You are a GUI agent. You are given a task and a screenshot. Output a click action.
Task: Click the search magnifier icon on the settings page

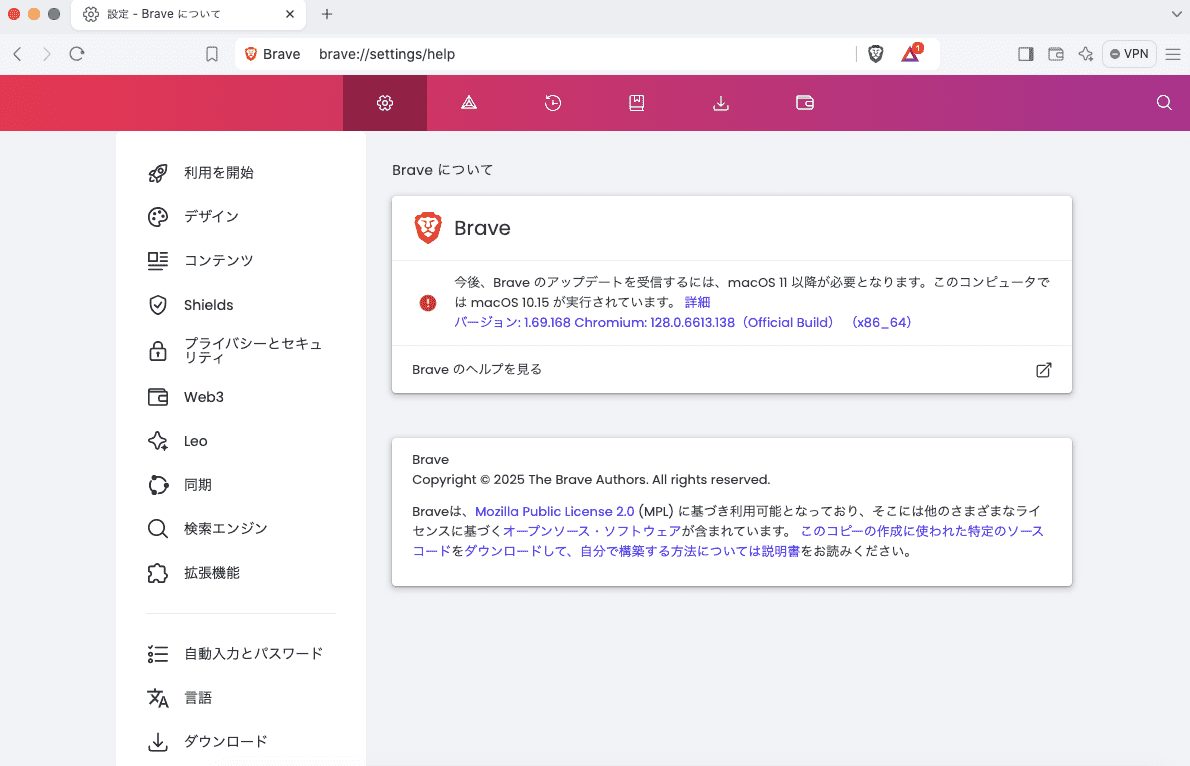click(x=1163, y=102)
